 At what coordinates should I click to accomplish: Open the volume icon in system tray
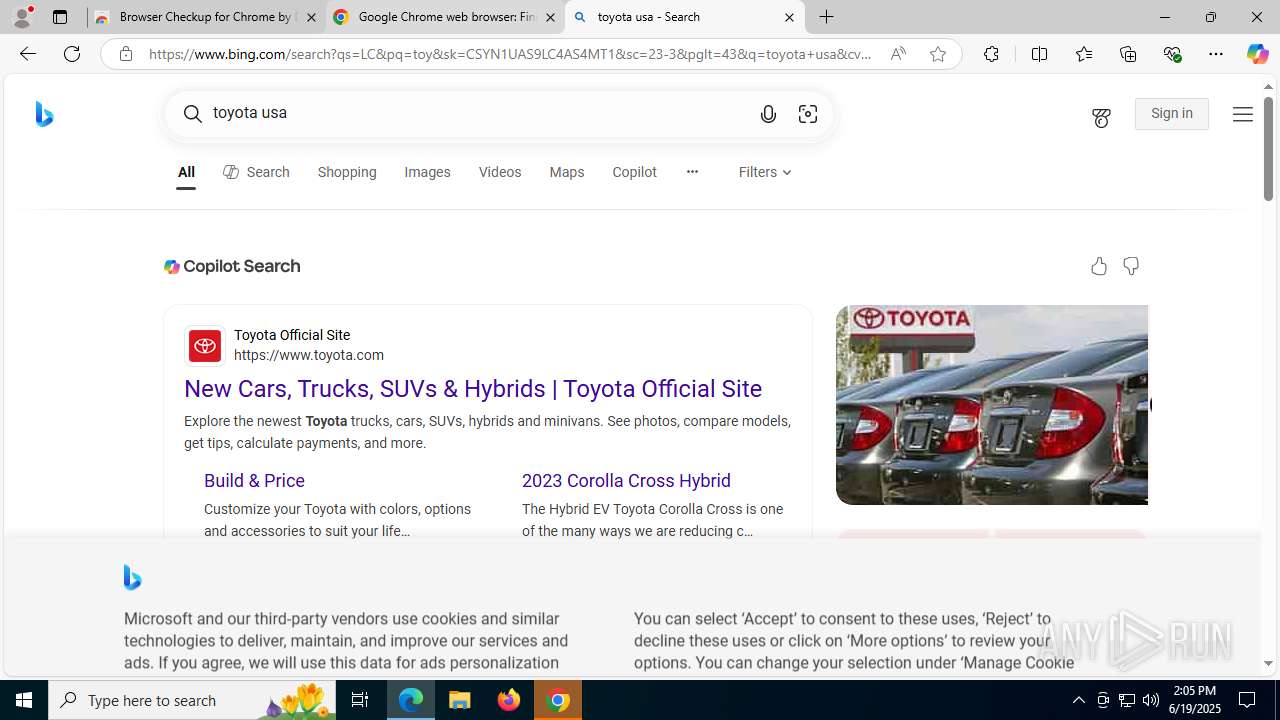[x=1151, y=700]
